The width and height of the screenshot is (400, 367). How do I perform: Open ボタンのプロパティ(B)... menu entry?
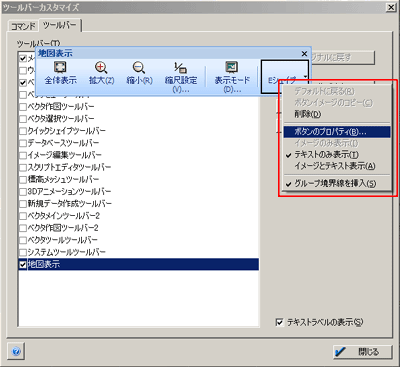(x=337, y=132)
